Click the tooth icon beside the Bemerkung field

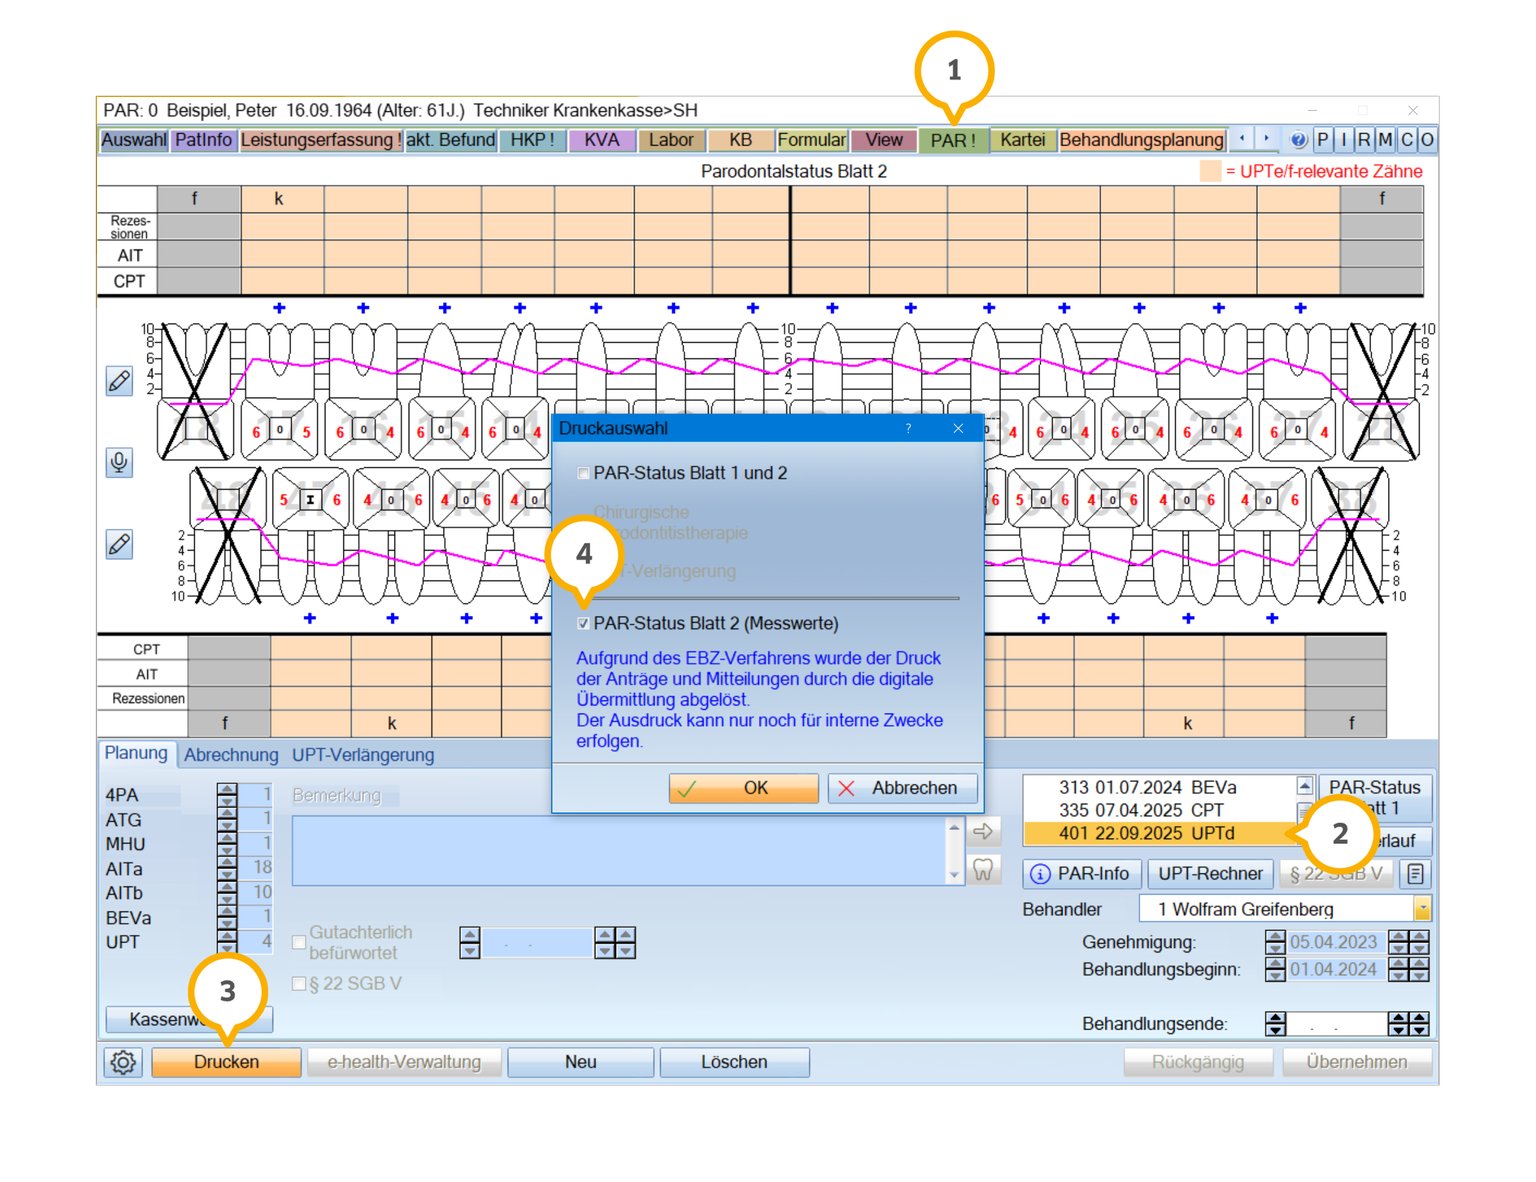coord(983,869)
